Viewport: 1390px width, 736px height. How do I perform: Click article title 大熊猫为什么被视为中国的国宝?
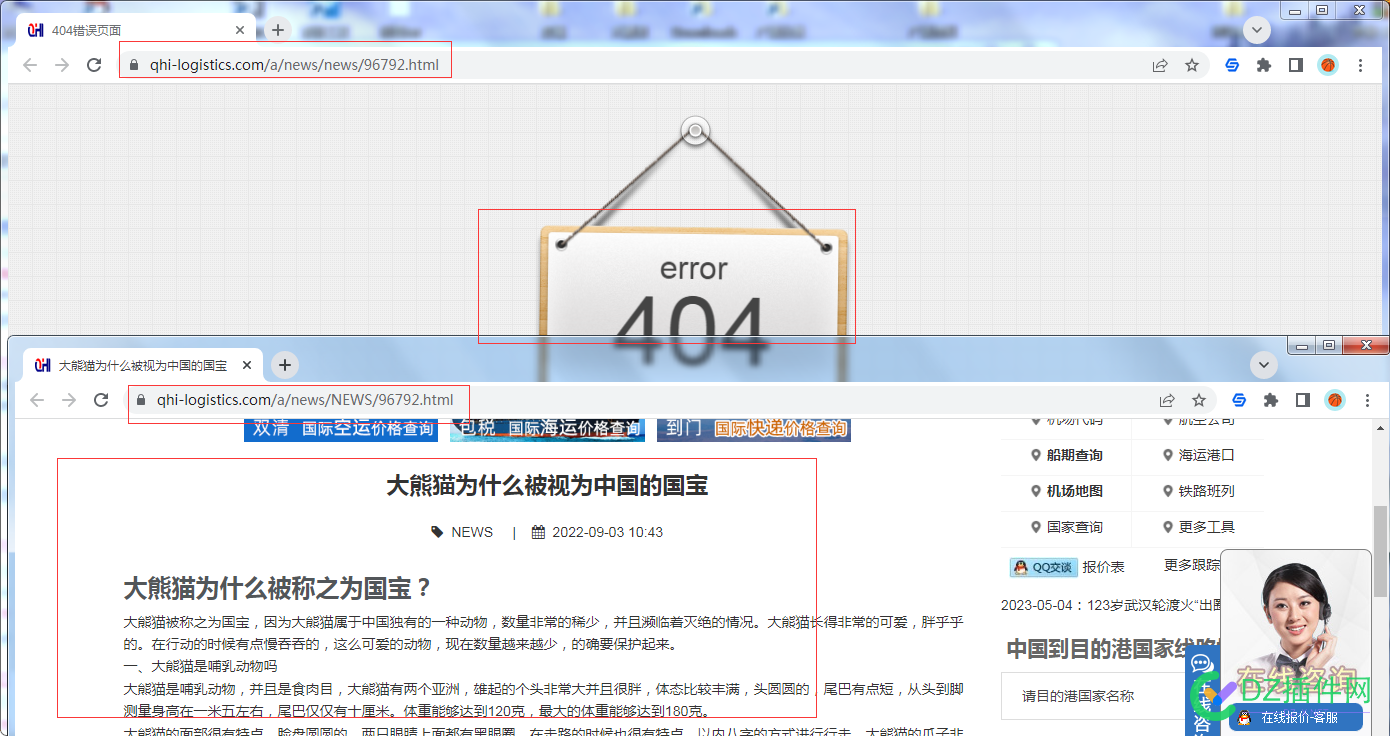(547, 487)
